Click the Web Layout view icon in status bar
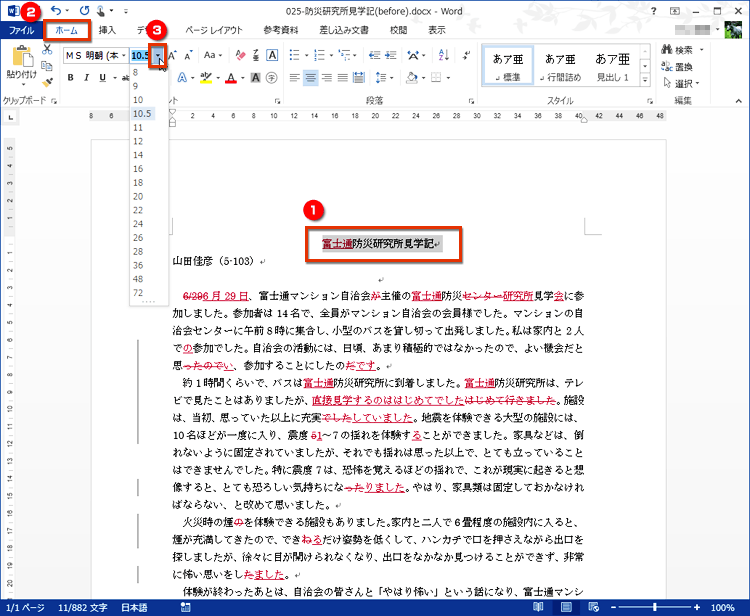This screenshot has width=750, height=616. [x=594, y=607]
